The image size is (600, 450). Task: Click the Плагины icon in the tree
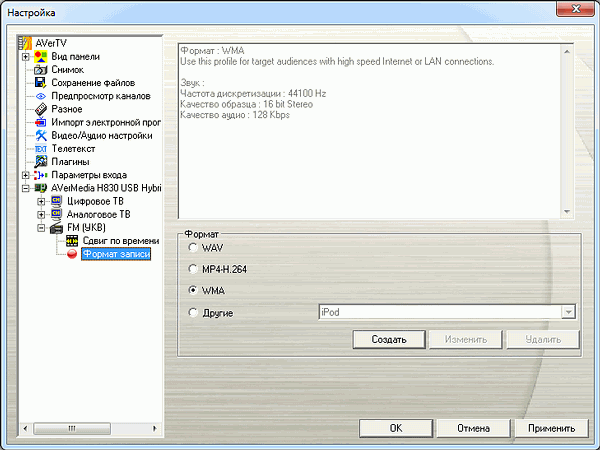coord(42,161)
